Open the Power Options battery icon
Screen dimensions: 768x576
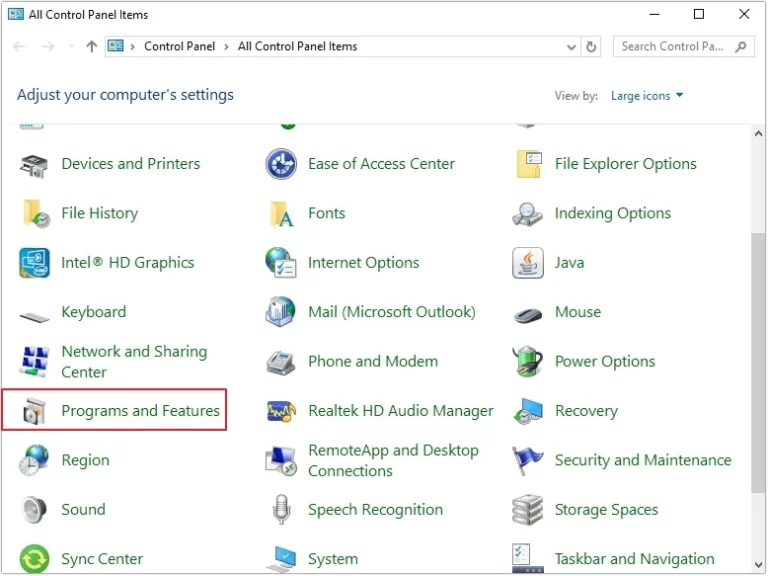527,361
